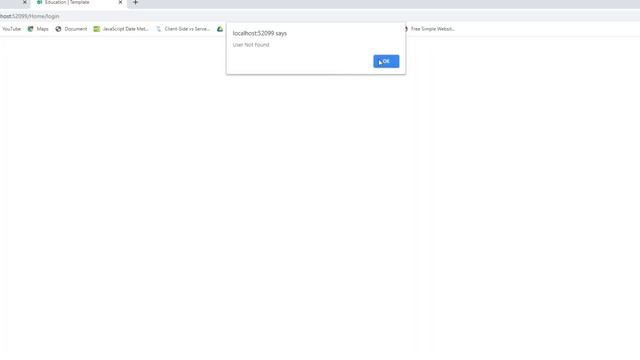Open the Free Simple Websit... bookmark
The width and height of the screenshot is (640, 360).
click(429, 29)
